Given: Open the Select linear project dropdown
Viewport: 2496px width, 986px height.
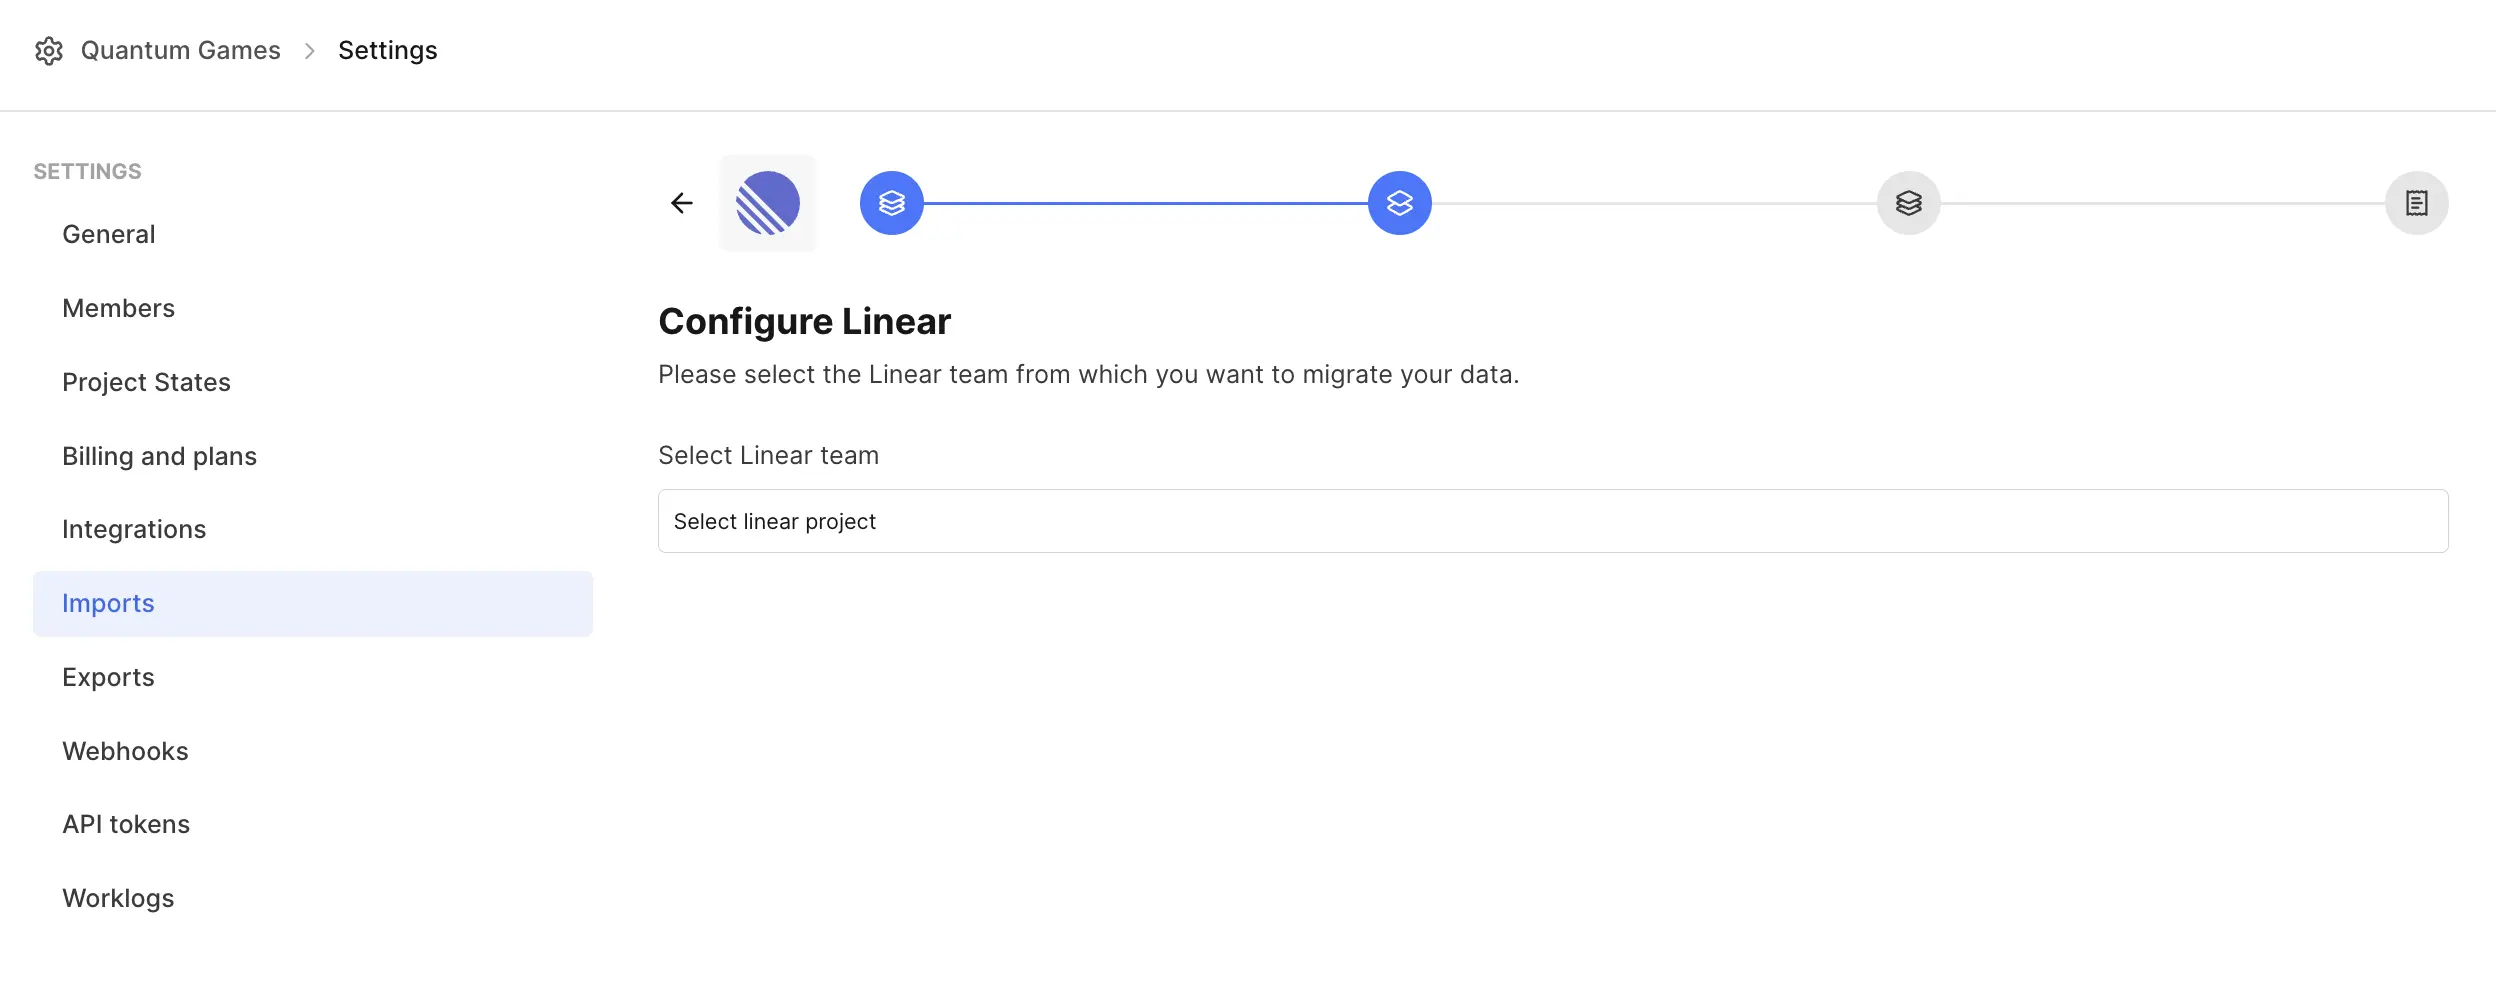Looking at the screenshot, I should tap(1553, 521).
